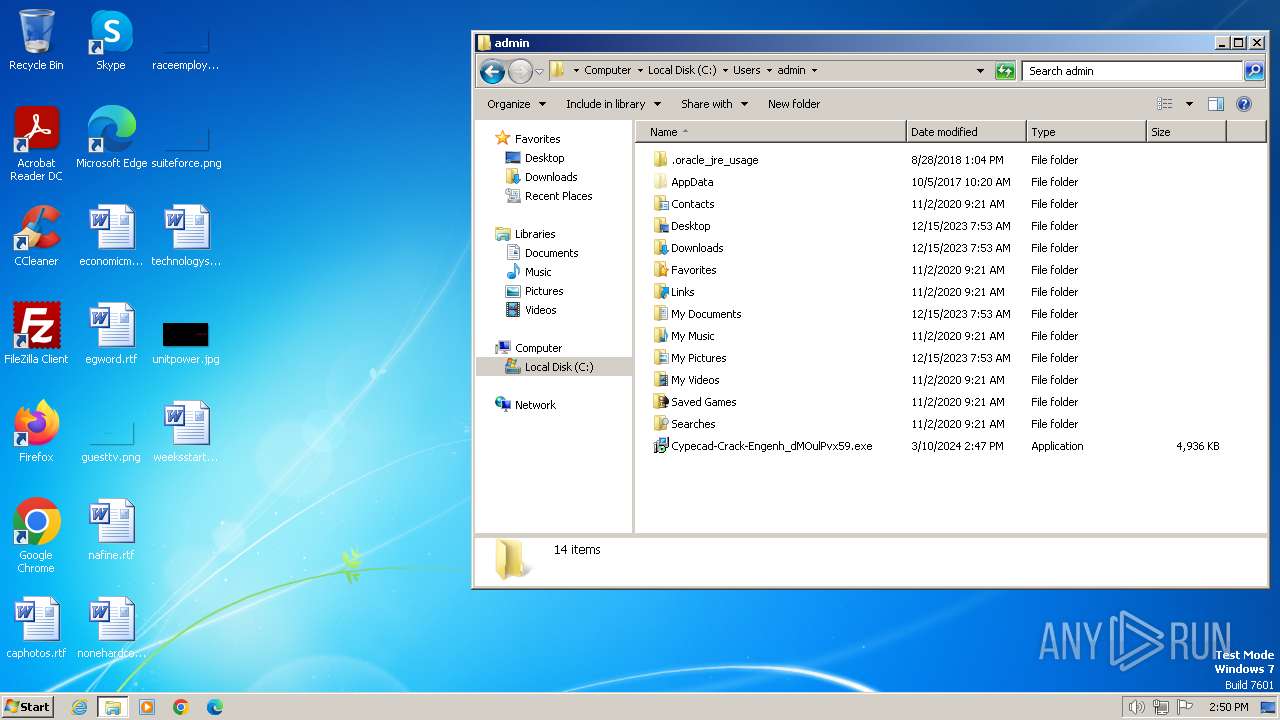The height and width of the screenshot is (720, 1280).
Task: Open Explorer help button
Action: pyautogui.click(x=1244, y=104)
